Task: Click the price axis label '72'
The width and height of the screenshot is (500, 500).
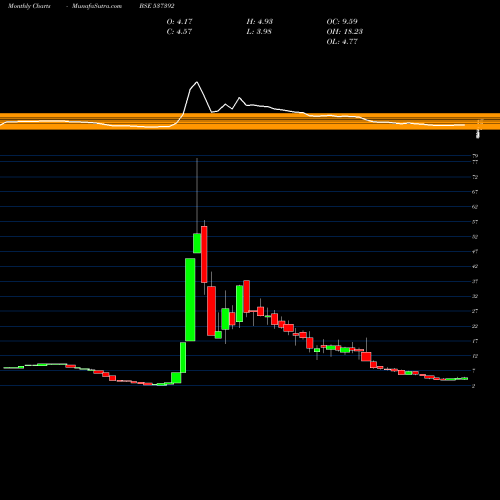Action: pos(475,177)
